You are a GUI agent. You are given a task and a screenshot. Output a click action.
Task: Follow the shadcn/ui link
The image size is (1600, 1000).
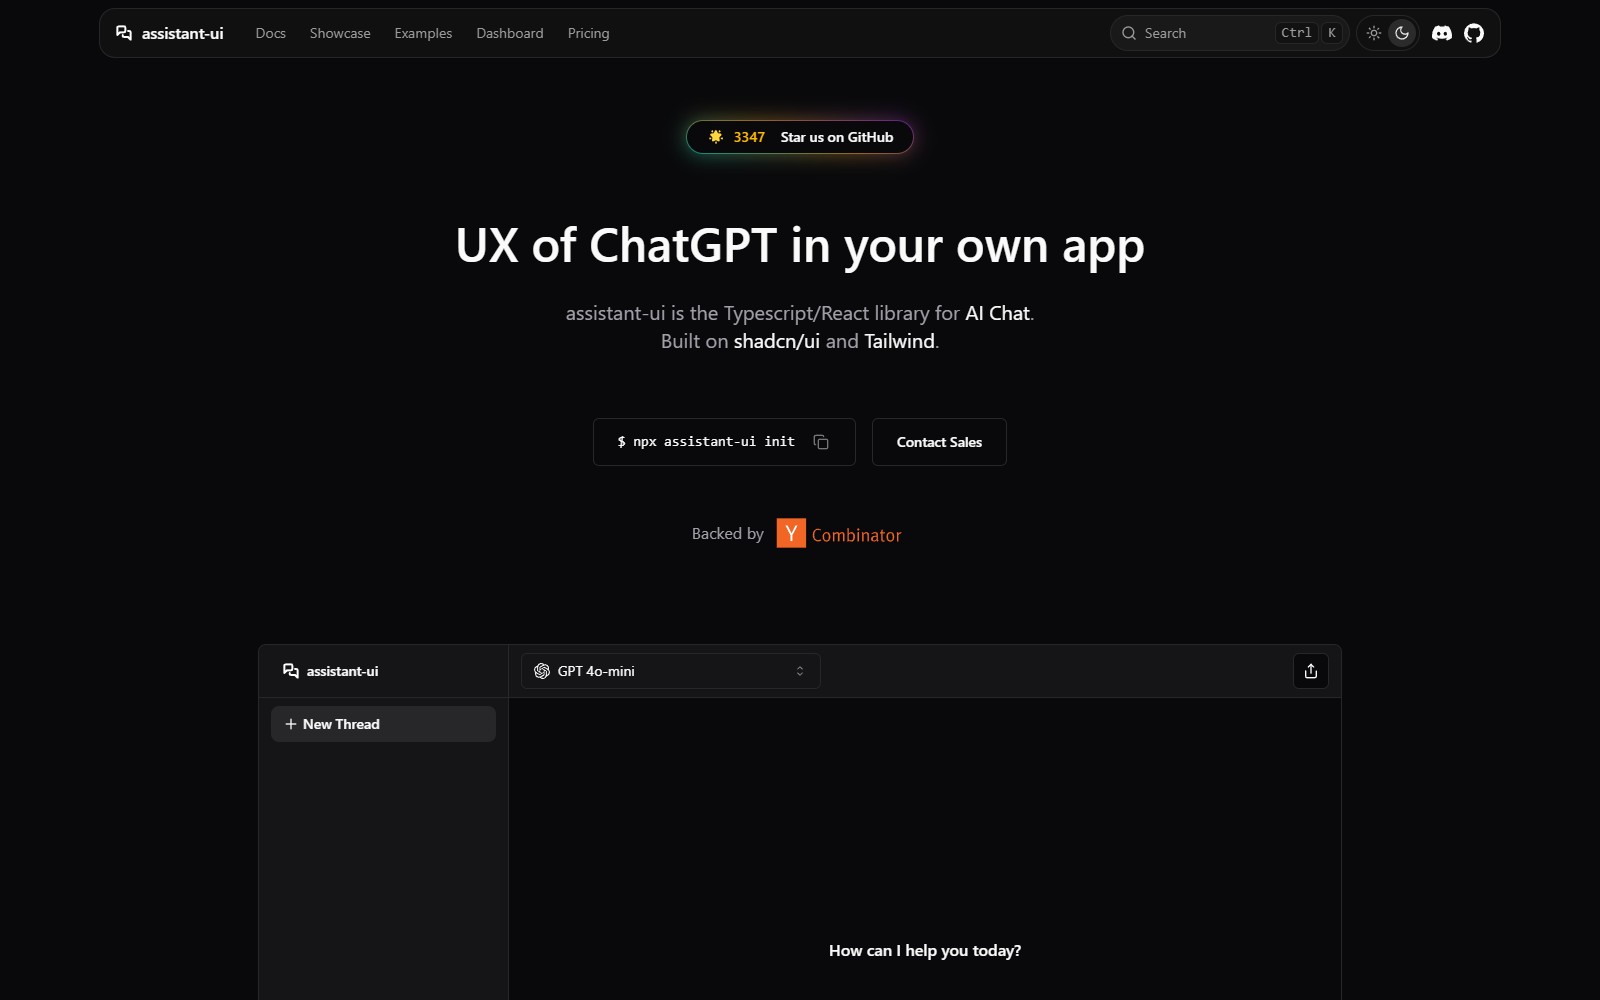tap(777, 341)
